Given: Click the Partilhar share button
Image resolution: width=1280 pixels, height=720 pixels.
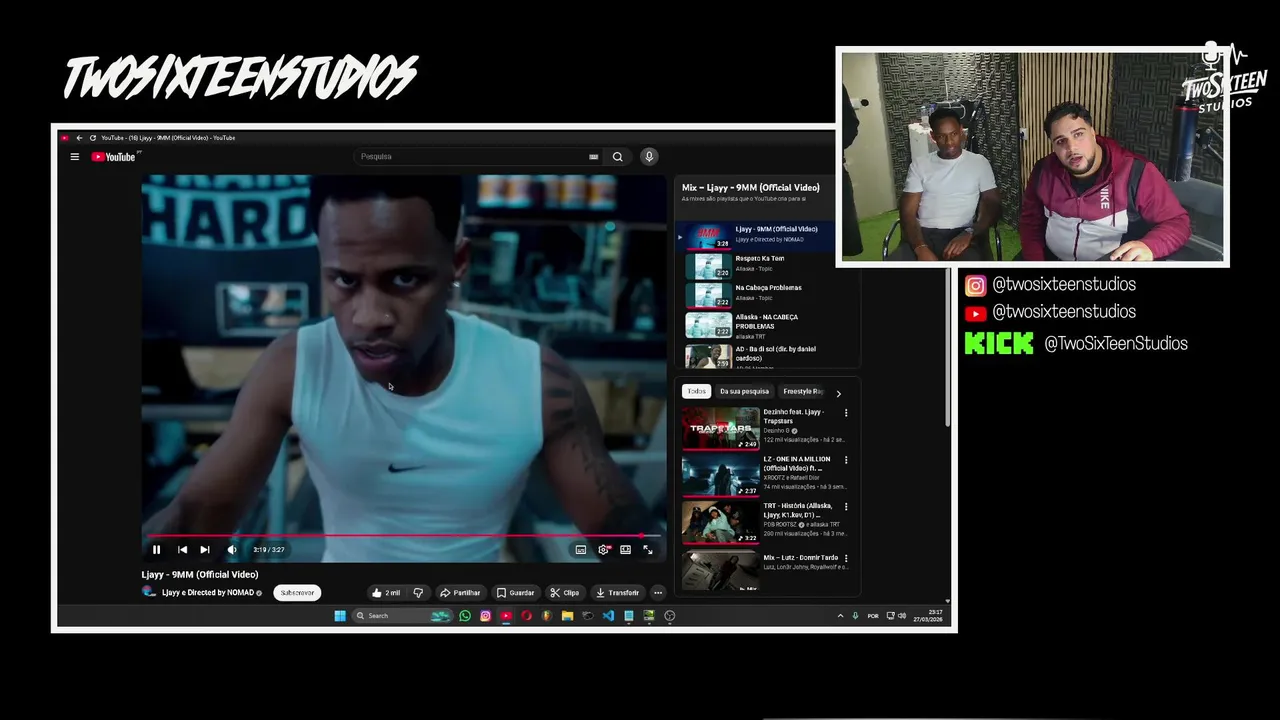Looking at the screenshot, I should [x=460, y=593].
